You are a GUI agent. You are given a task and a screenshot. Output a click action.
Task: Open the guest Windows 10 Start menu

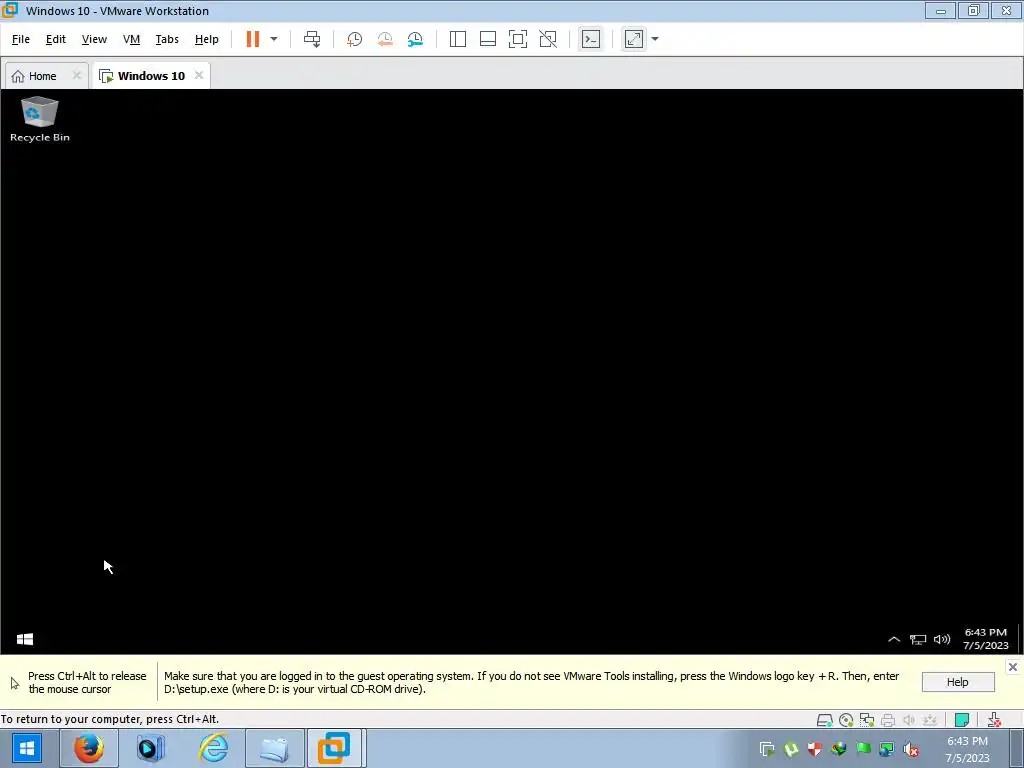[x=25, y=639]
